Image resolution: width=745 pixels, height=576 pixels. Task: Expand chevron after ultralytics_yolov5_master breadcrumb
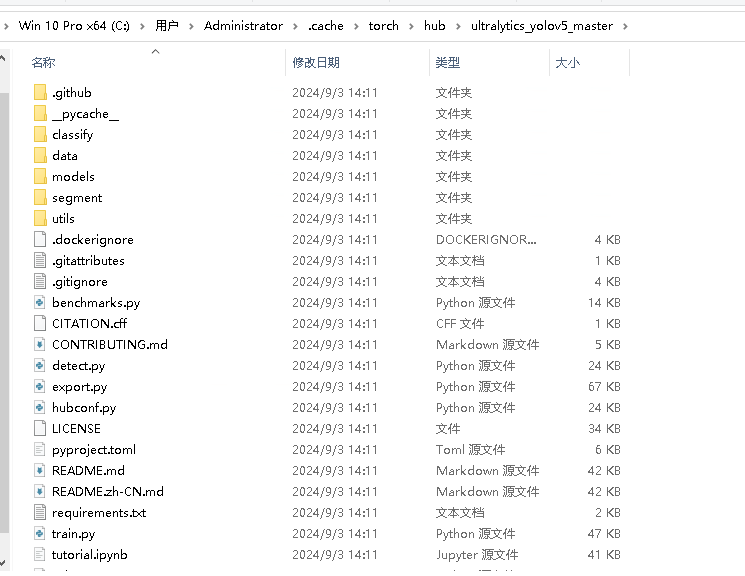(x=625, y=26)
